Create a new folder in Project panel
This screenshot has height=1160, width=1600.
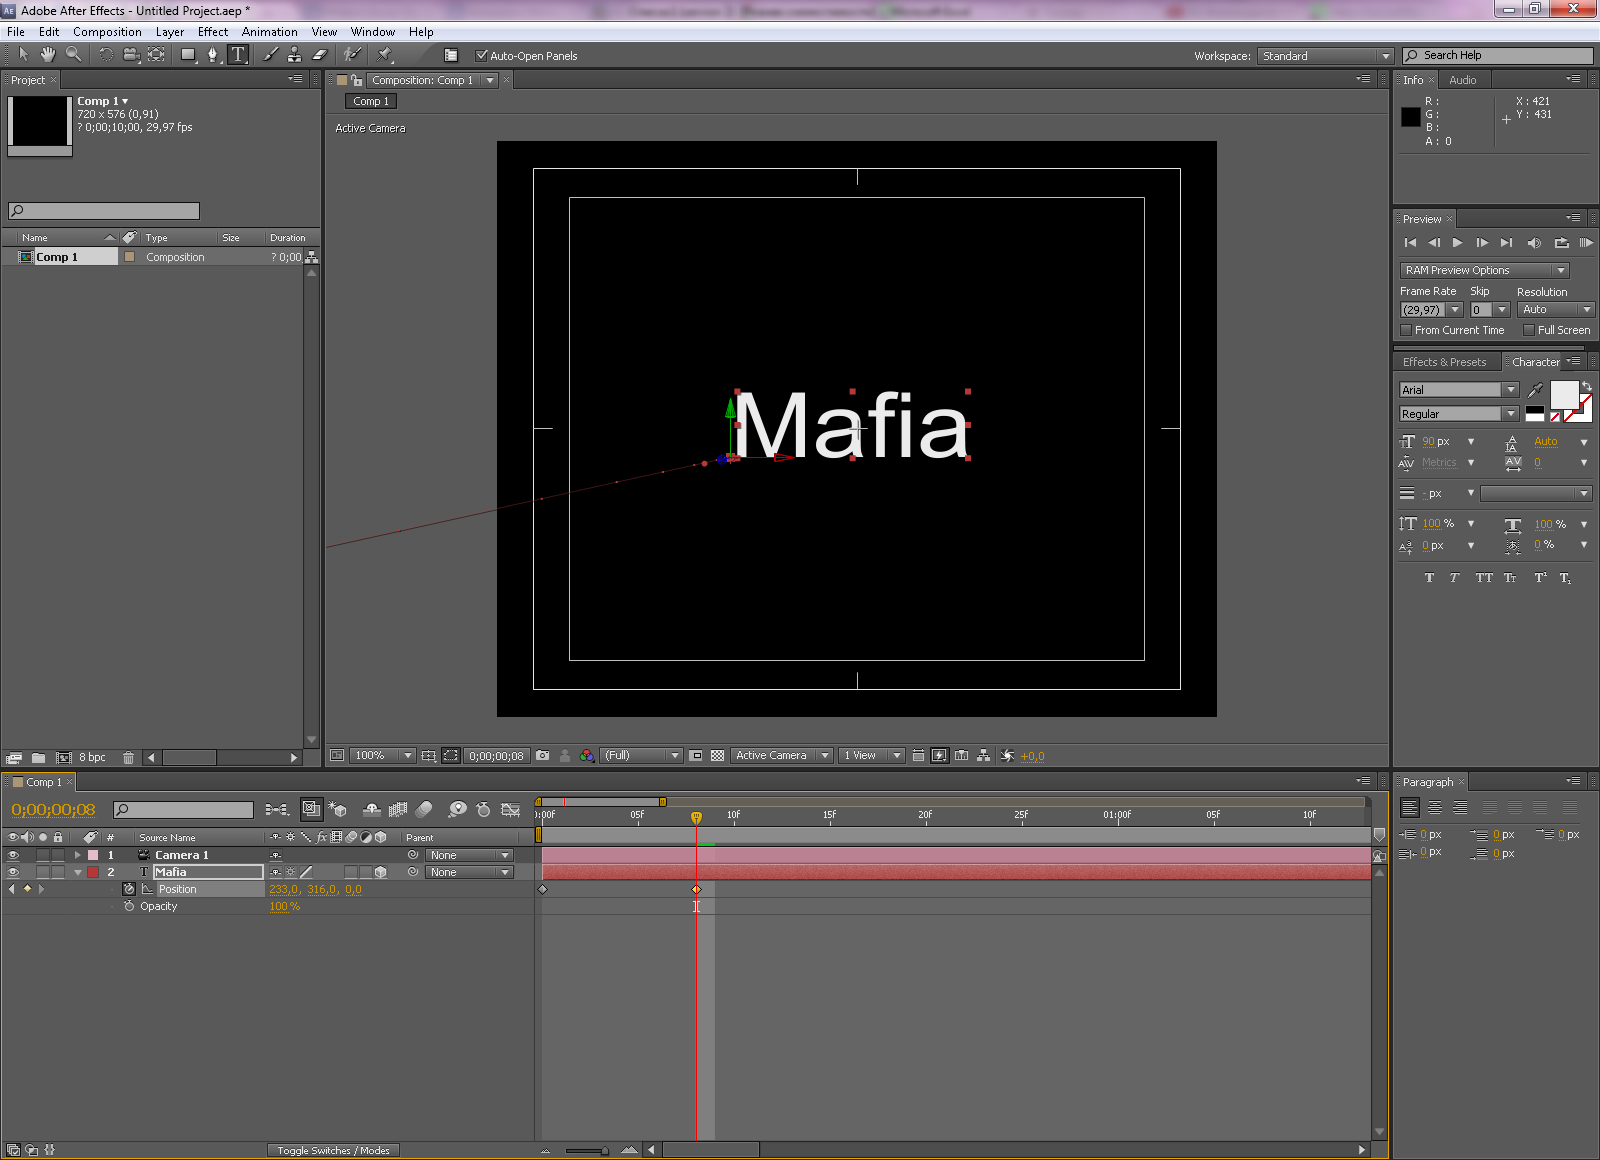pyautogui.click(x=38, y=758)
